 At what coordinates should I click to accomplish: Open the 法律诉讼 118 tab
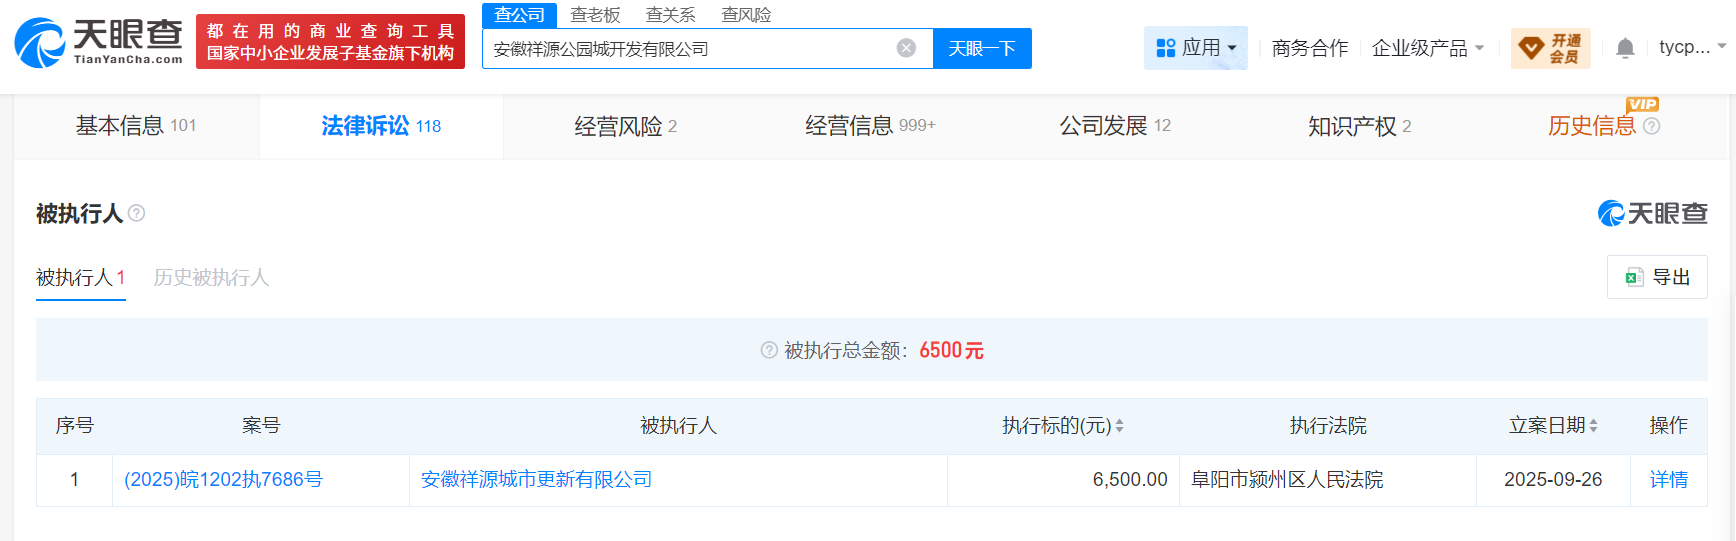[381, 126]
